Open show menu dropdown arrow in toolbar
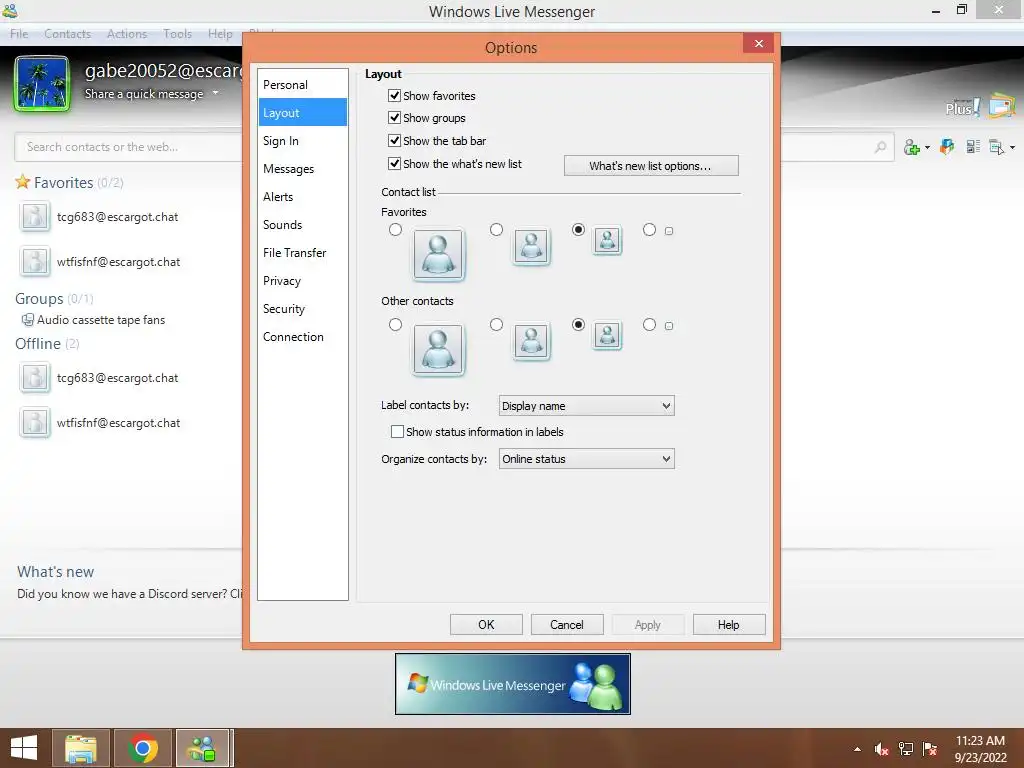 1012,148
